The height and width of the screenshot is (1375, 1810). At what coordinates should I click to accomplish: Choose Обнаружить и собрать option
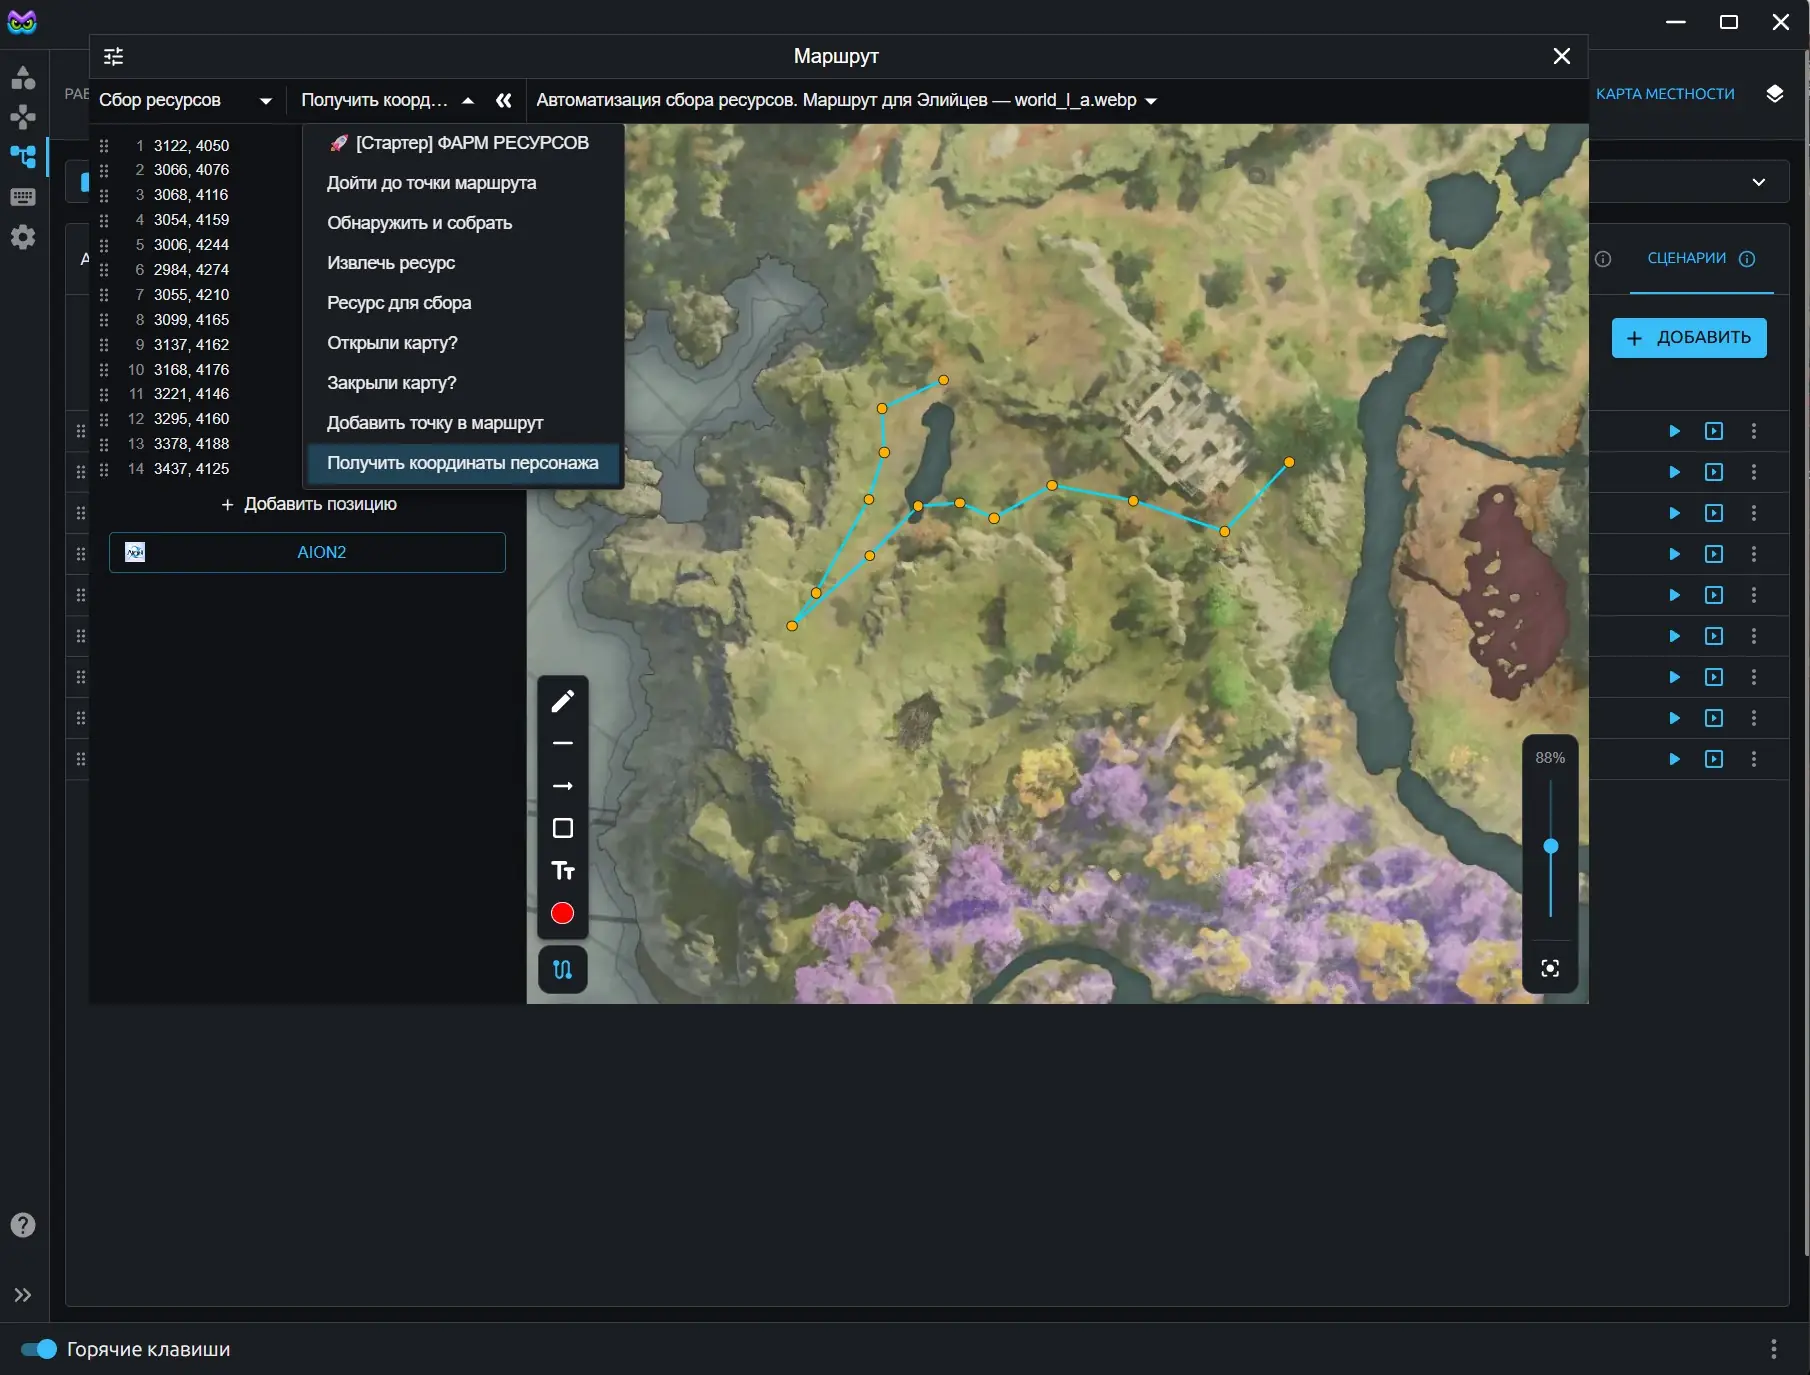tap(463, 223)
